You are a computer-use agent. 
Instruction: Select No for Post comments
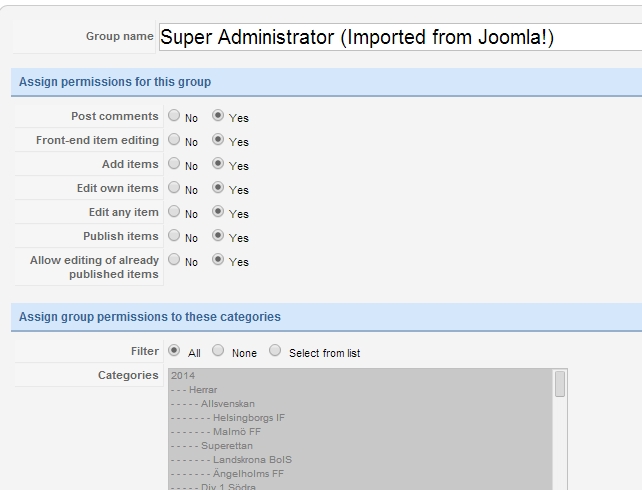point(174,115)
